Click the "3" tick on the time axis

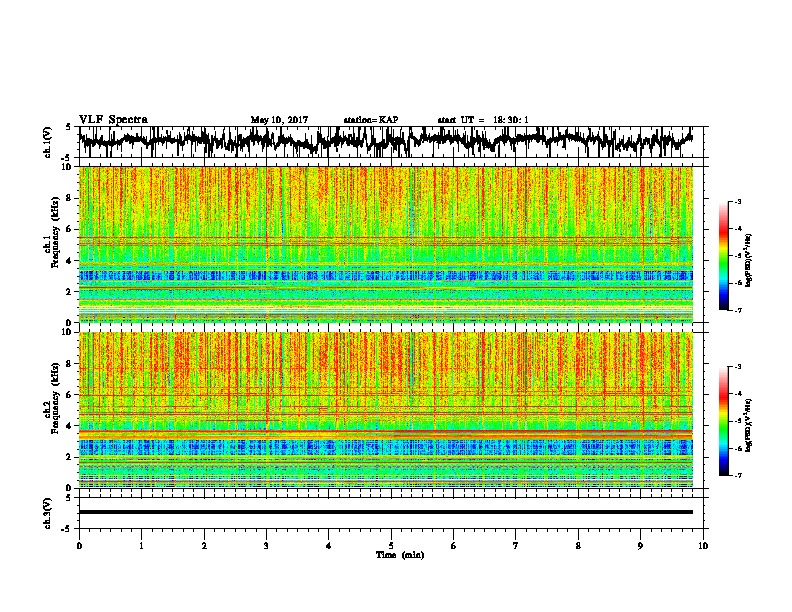point(266,545)
